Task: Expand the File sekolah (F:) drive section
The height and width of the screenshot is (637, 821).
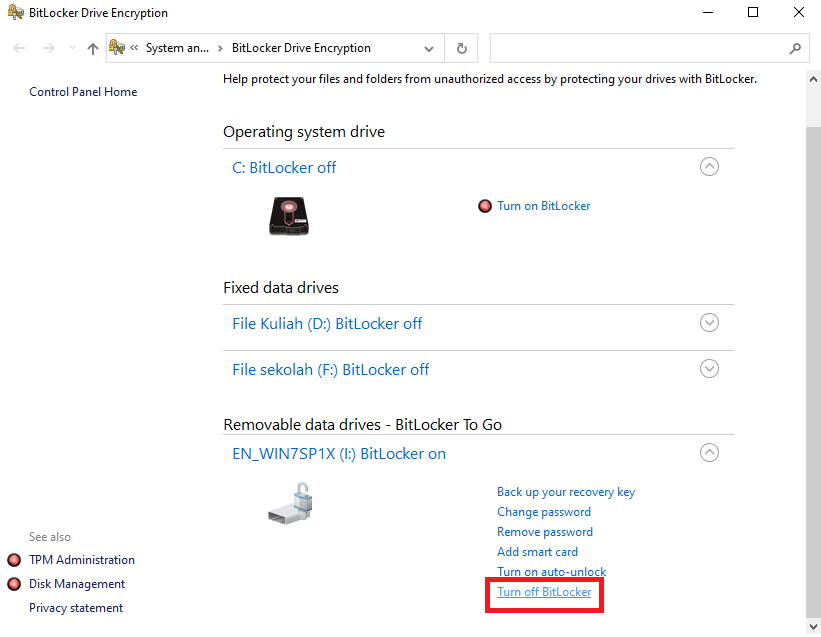Action: tap(709, 368)
